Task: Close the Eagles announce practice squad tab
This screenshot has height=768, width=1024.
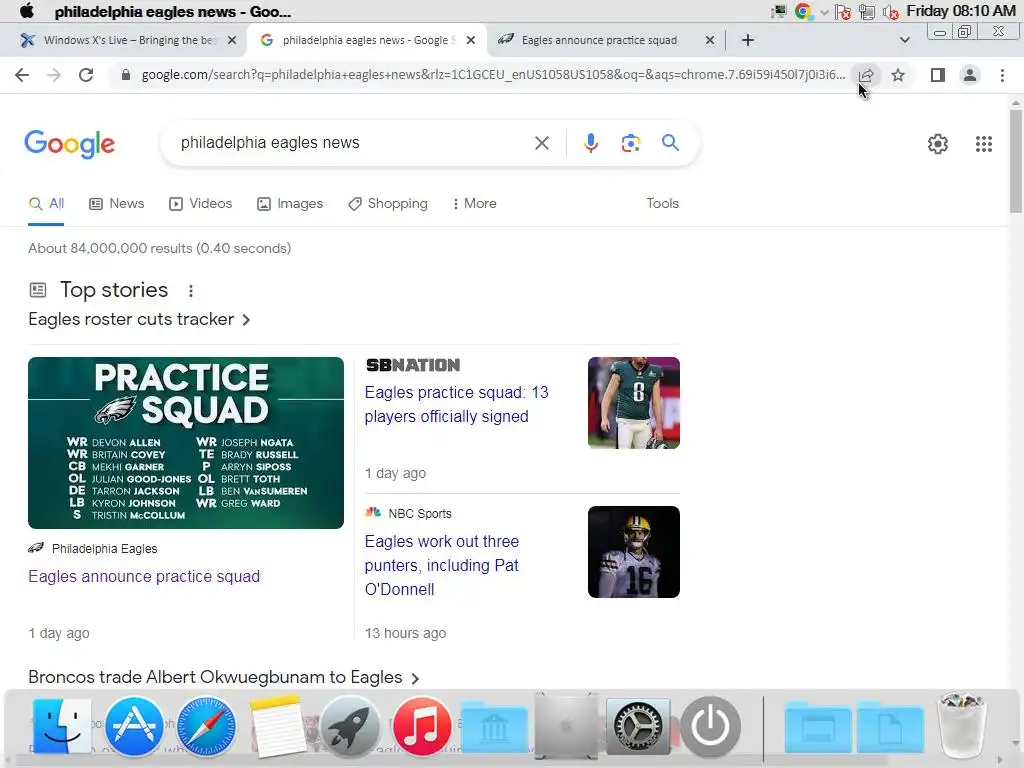Action: pos(710,40)
